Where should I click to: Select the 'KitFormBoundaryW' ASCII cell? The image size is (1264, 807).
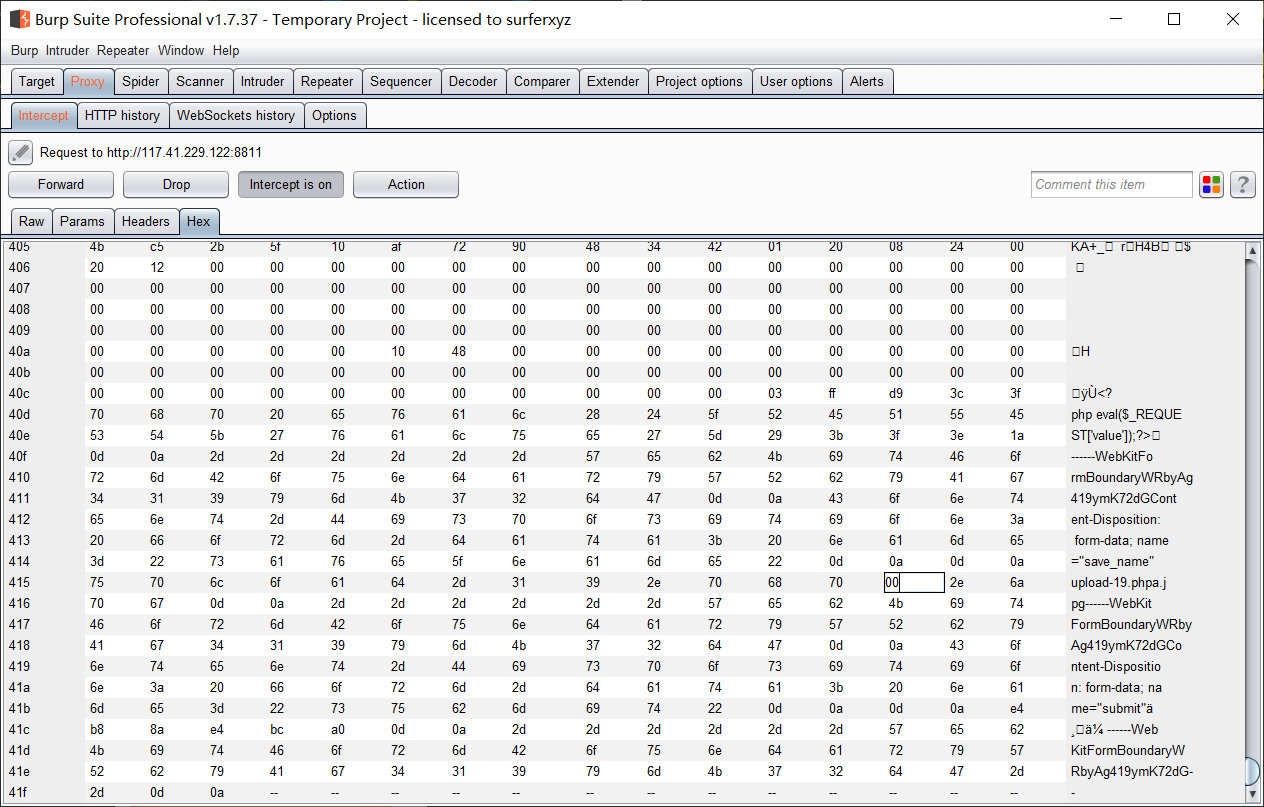[1128, 750]
